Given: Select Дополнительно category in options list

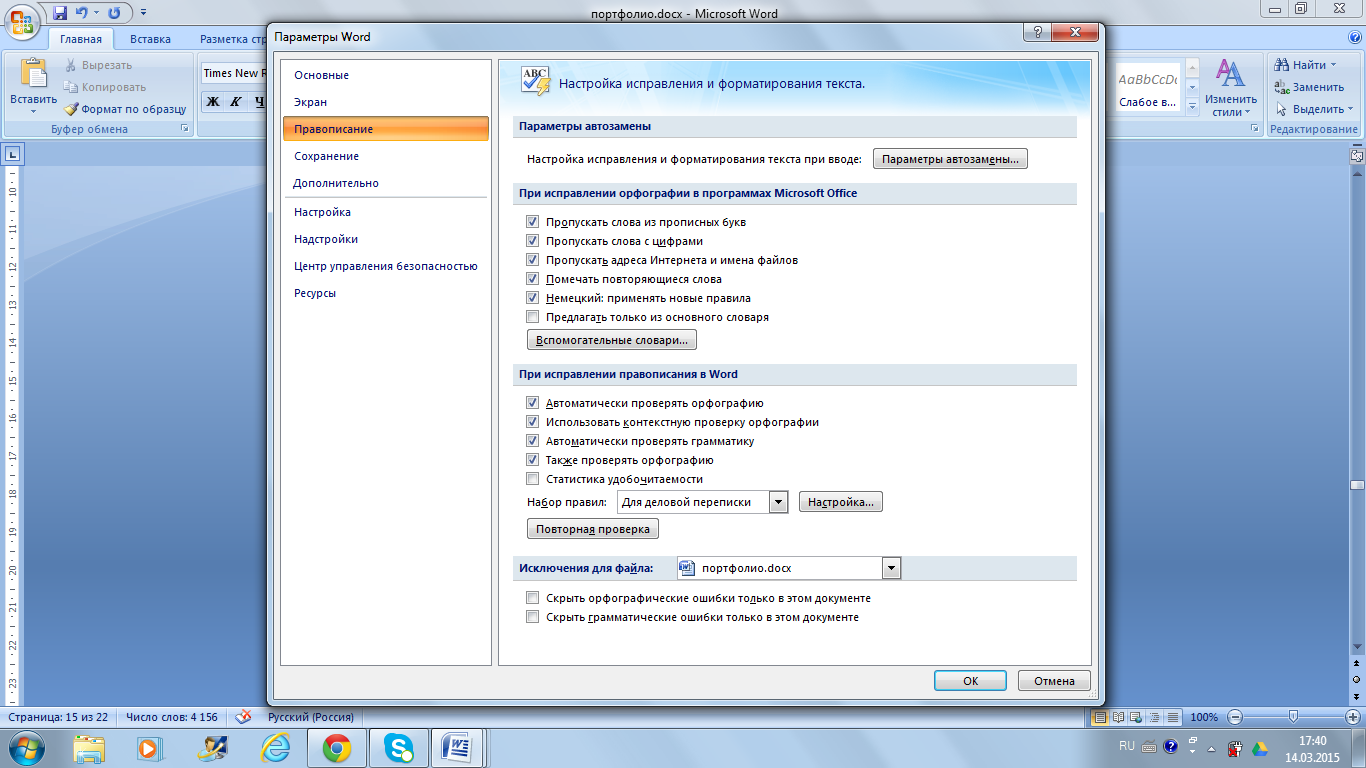Looking at the screenshot, I should (386, 183).
